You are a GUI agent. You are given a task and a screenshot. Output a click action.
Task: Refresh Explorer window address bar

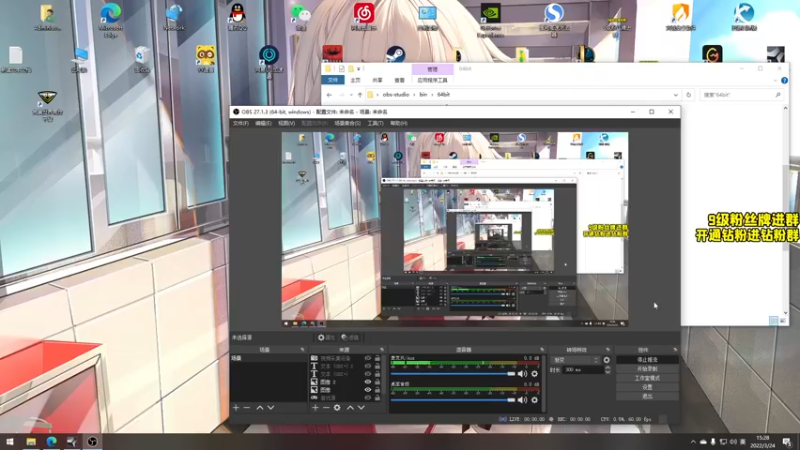click(x=688, y=95)
